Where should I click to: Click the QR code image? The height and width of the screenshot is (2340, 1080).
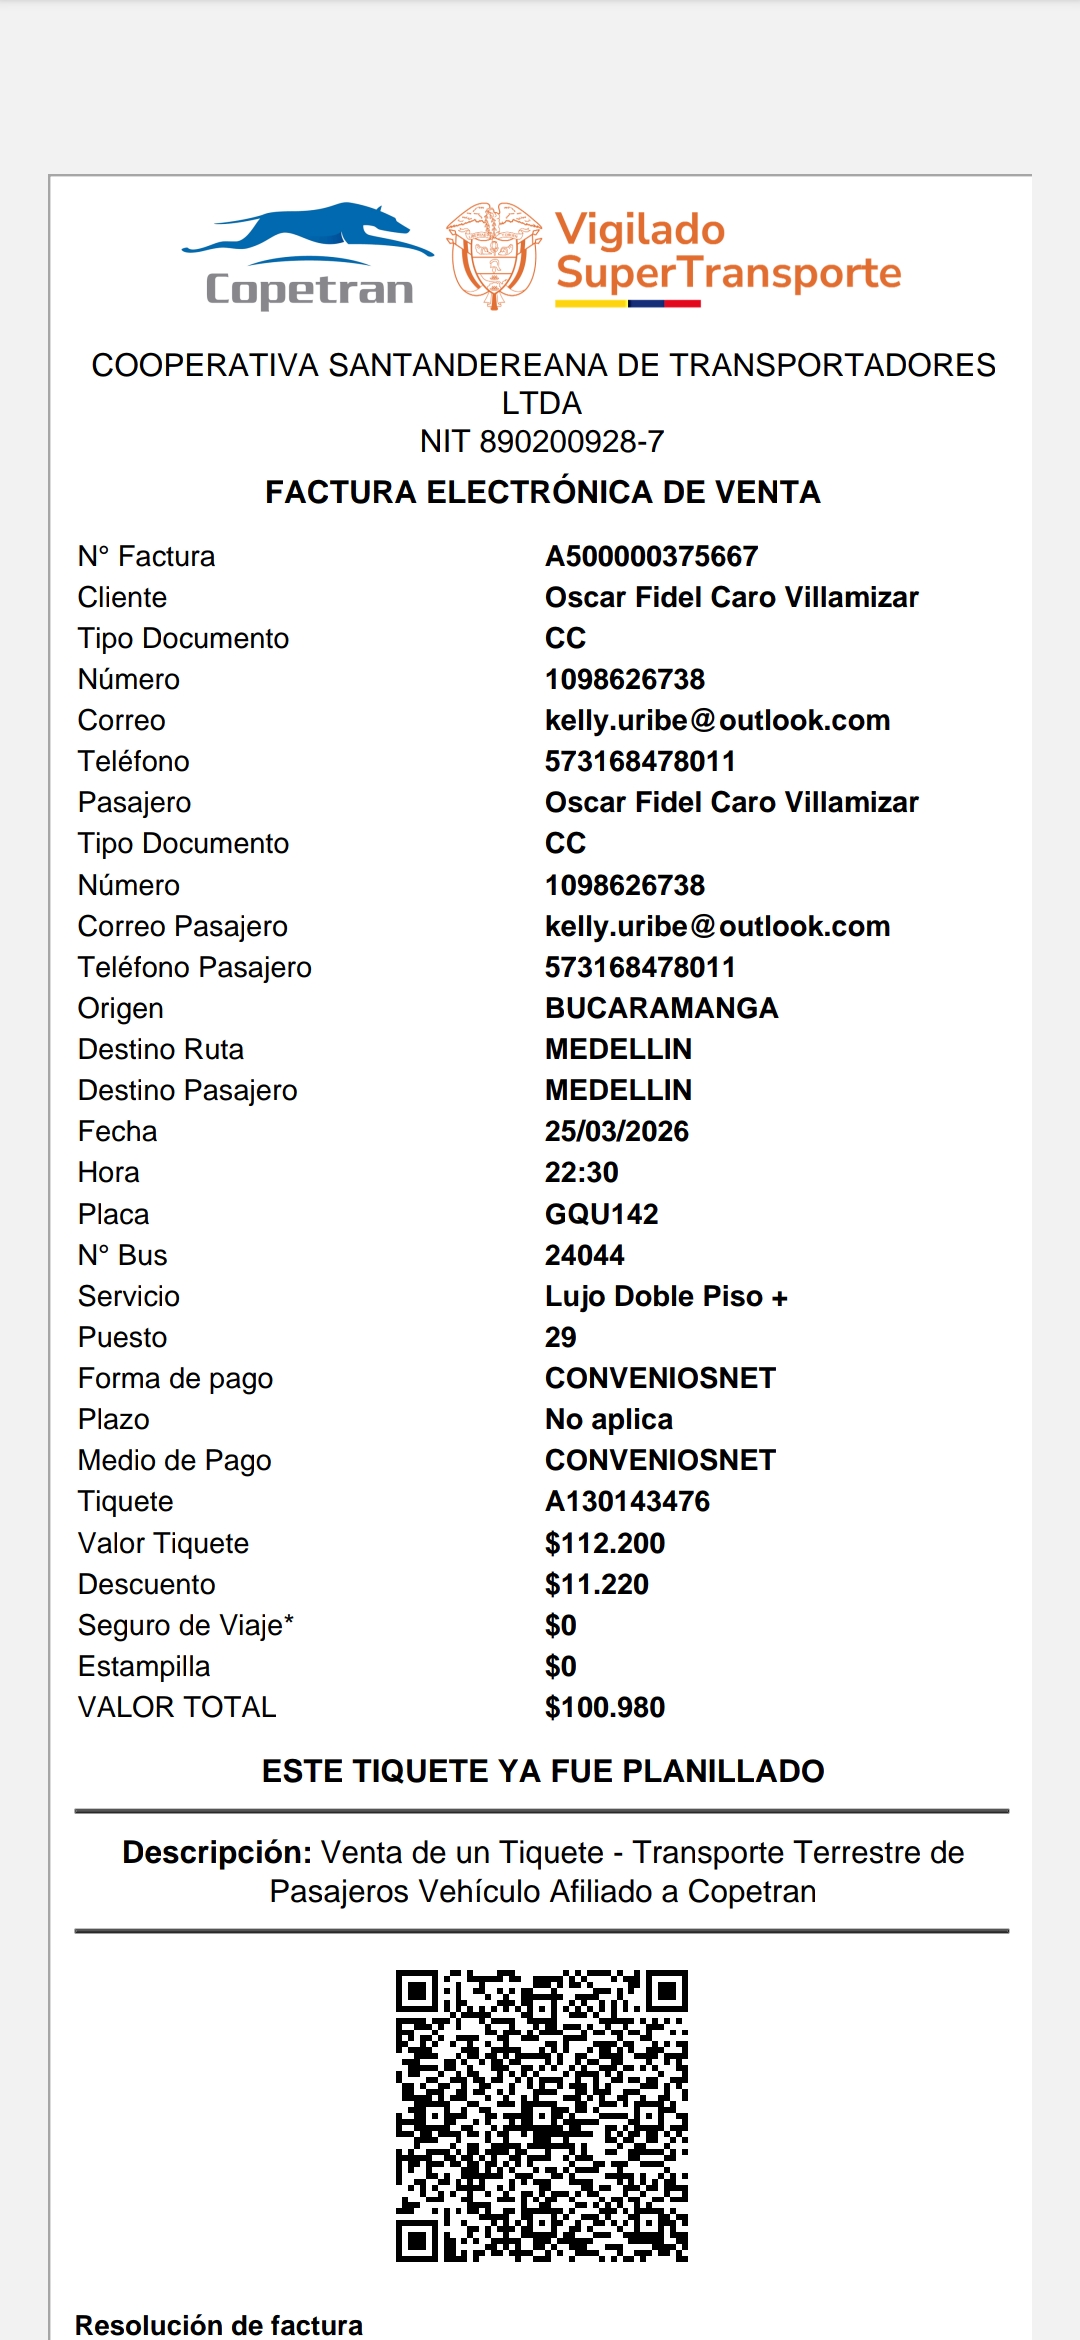(x=541, y=2115)
